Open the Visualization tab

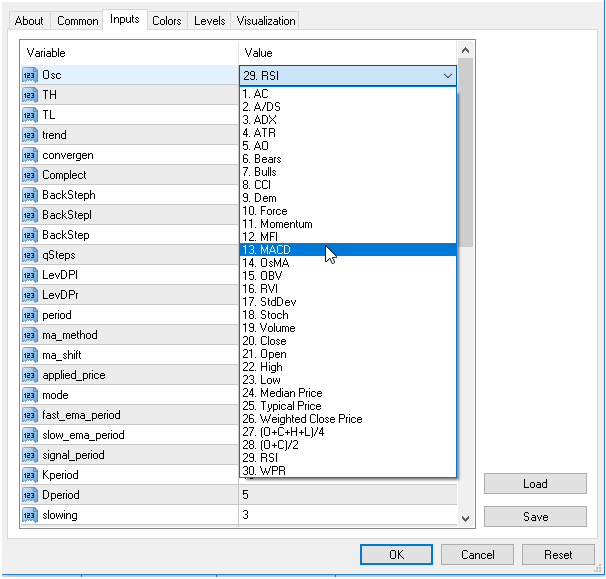pyautogui.click(x=266, y=20)
